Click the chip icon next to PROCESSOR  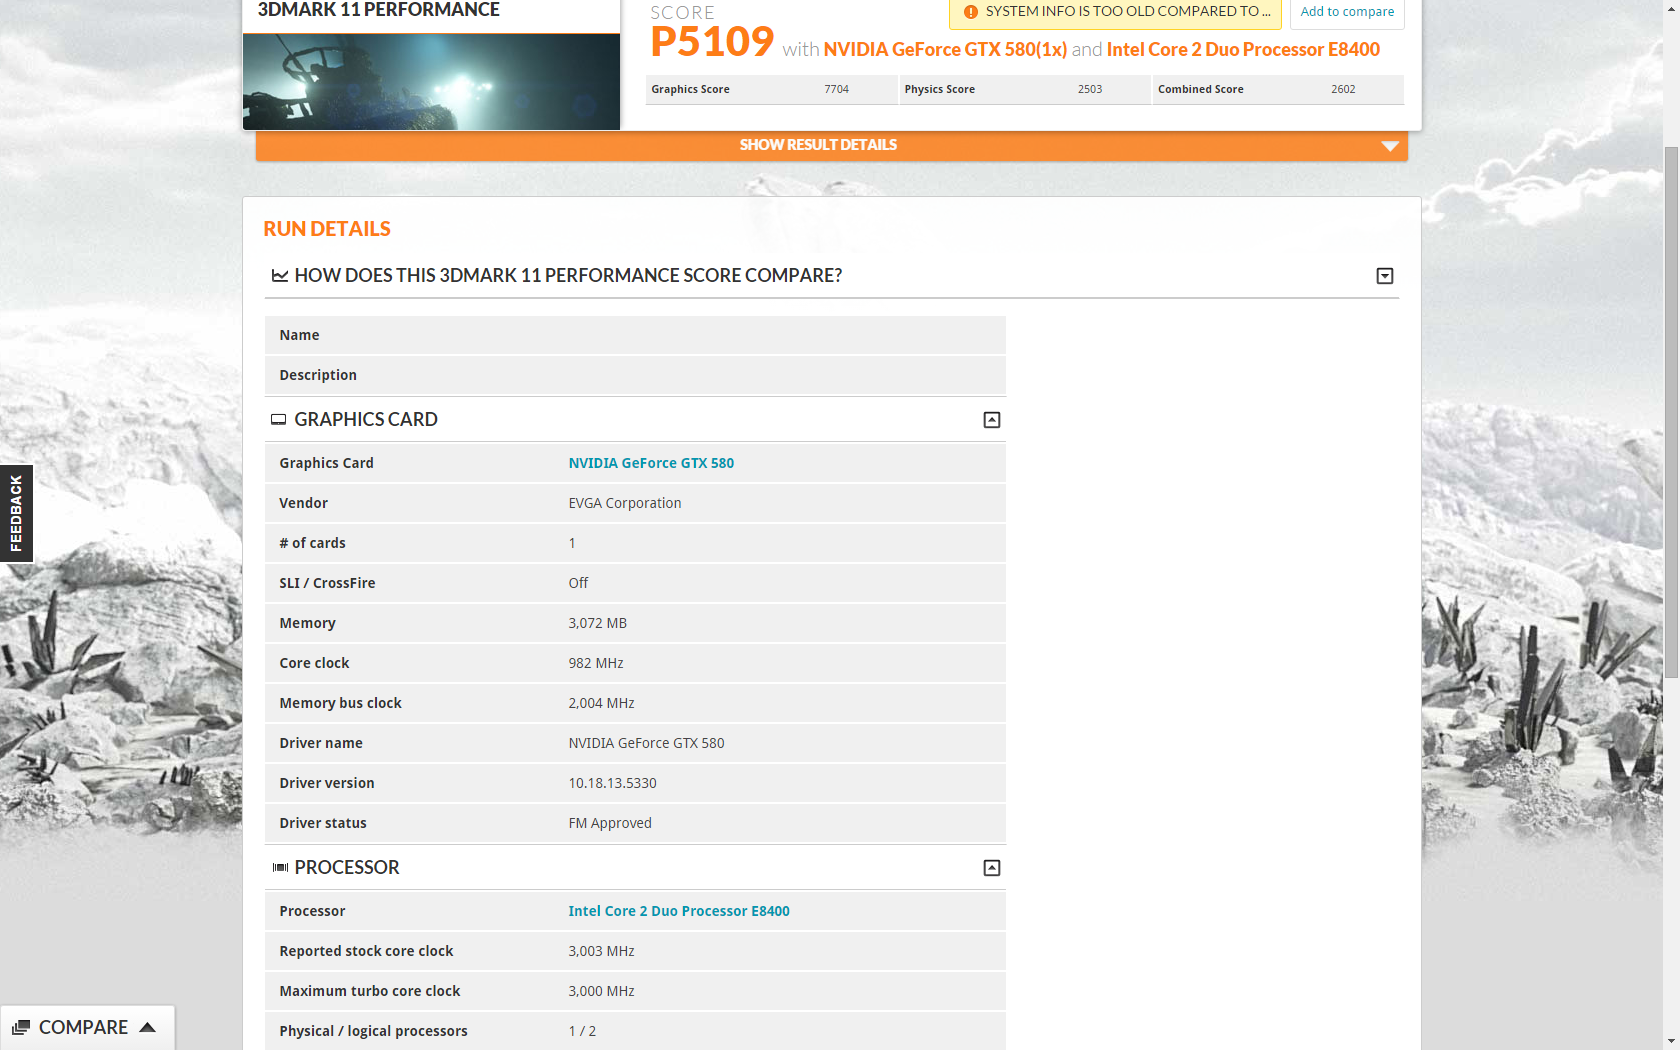click(x=280, y=868)
